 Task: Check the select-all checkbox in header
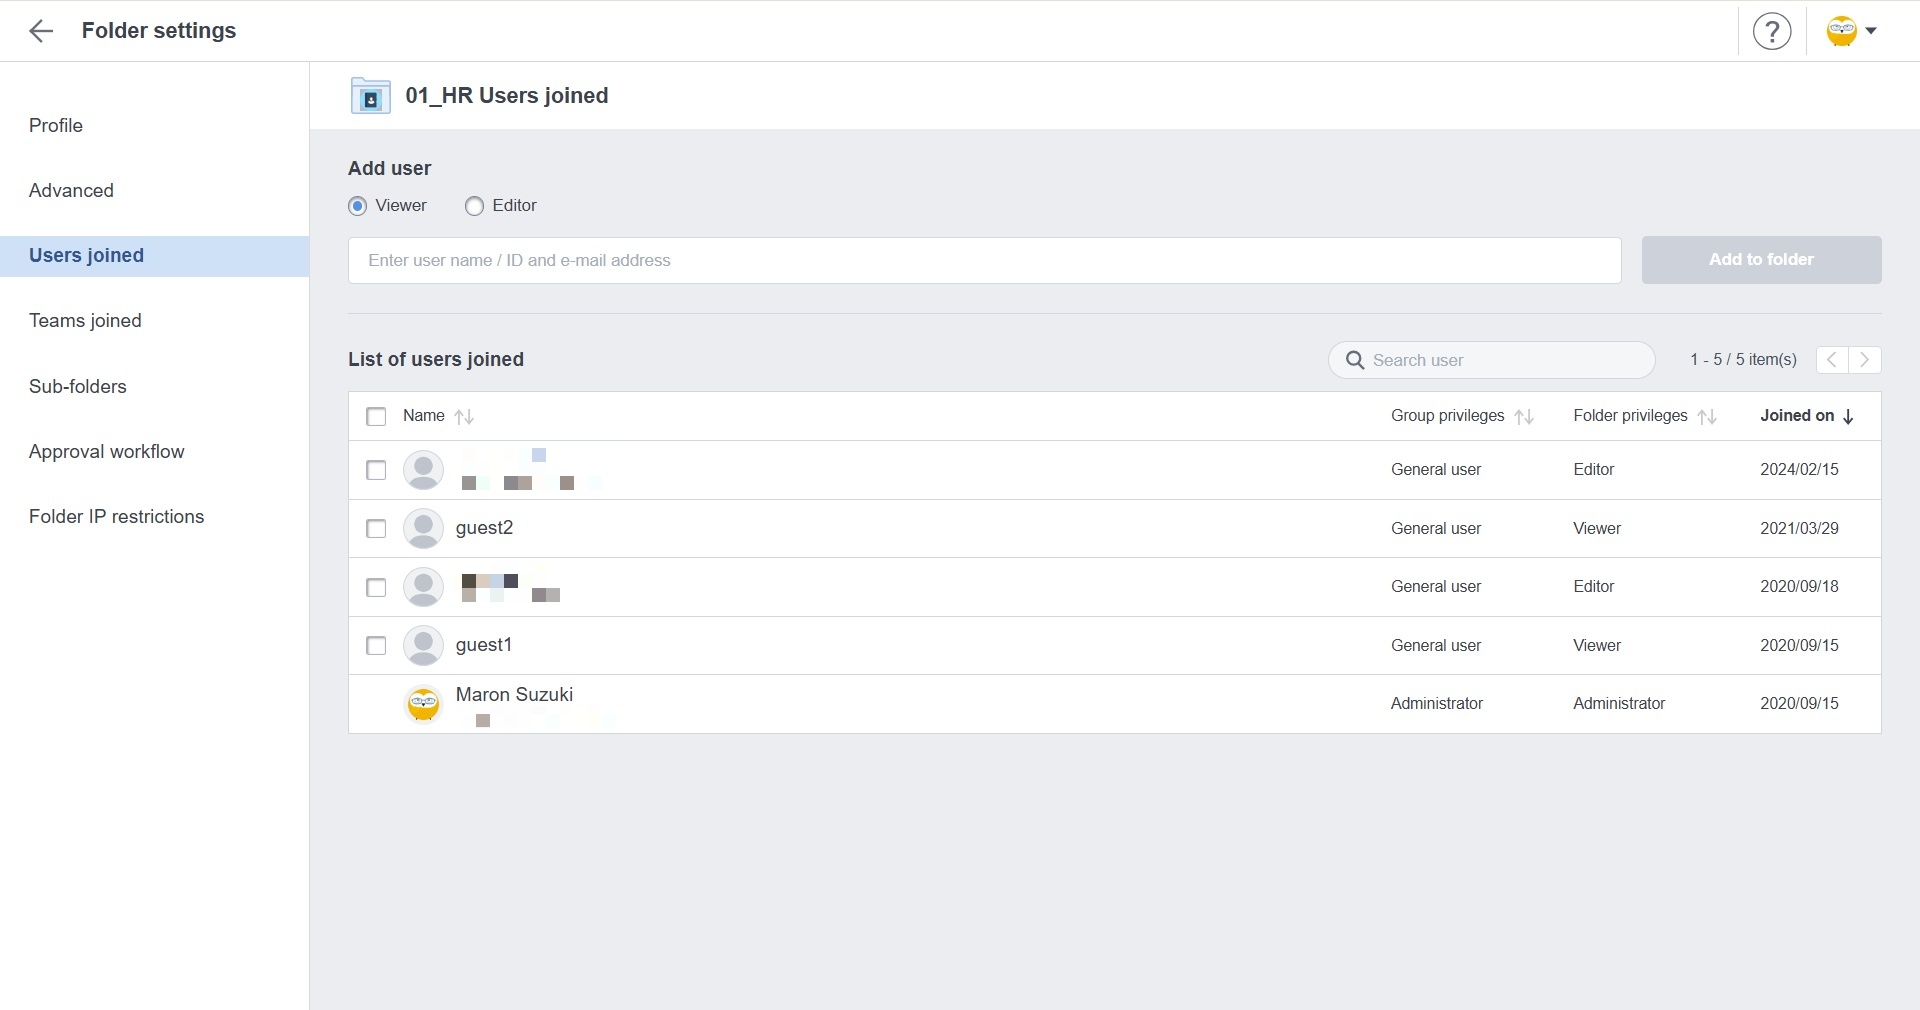[376, 416]
